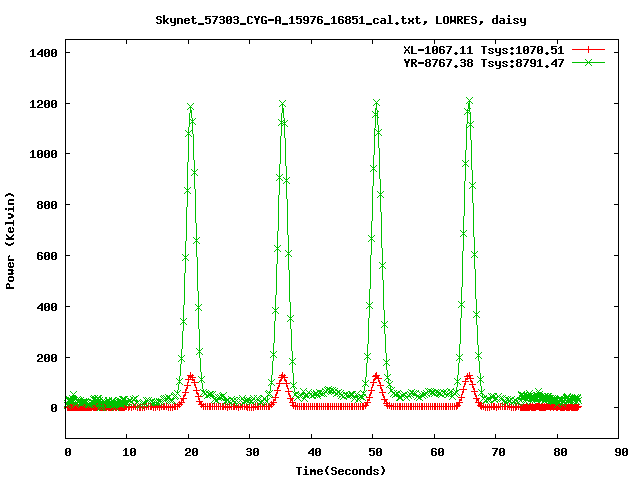
Task: Click the Time(Seconds) axis label
Action: pyautogui.click(x=341, y=471)
